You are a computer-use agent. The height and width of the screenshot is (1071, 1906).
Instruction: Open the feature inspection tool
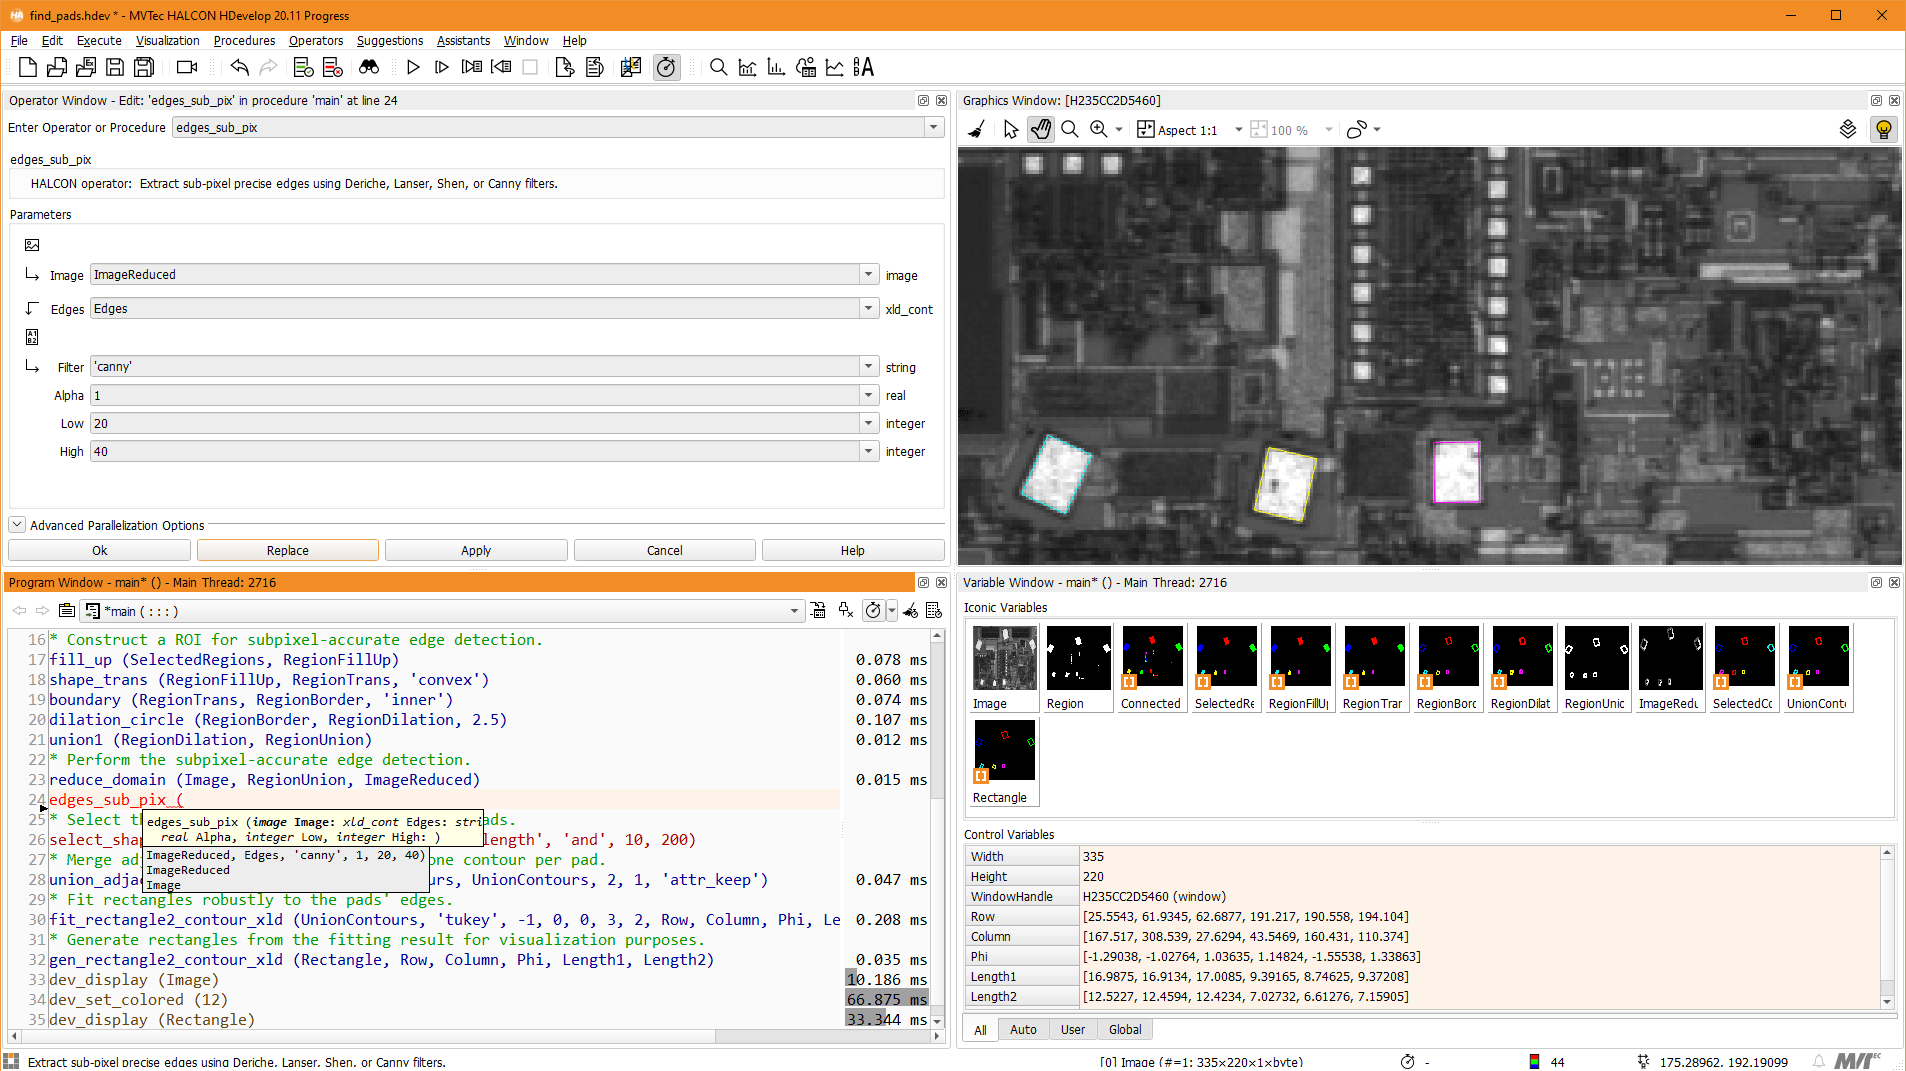click(806, 67)
